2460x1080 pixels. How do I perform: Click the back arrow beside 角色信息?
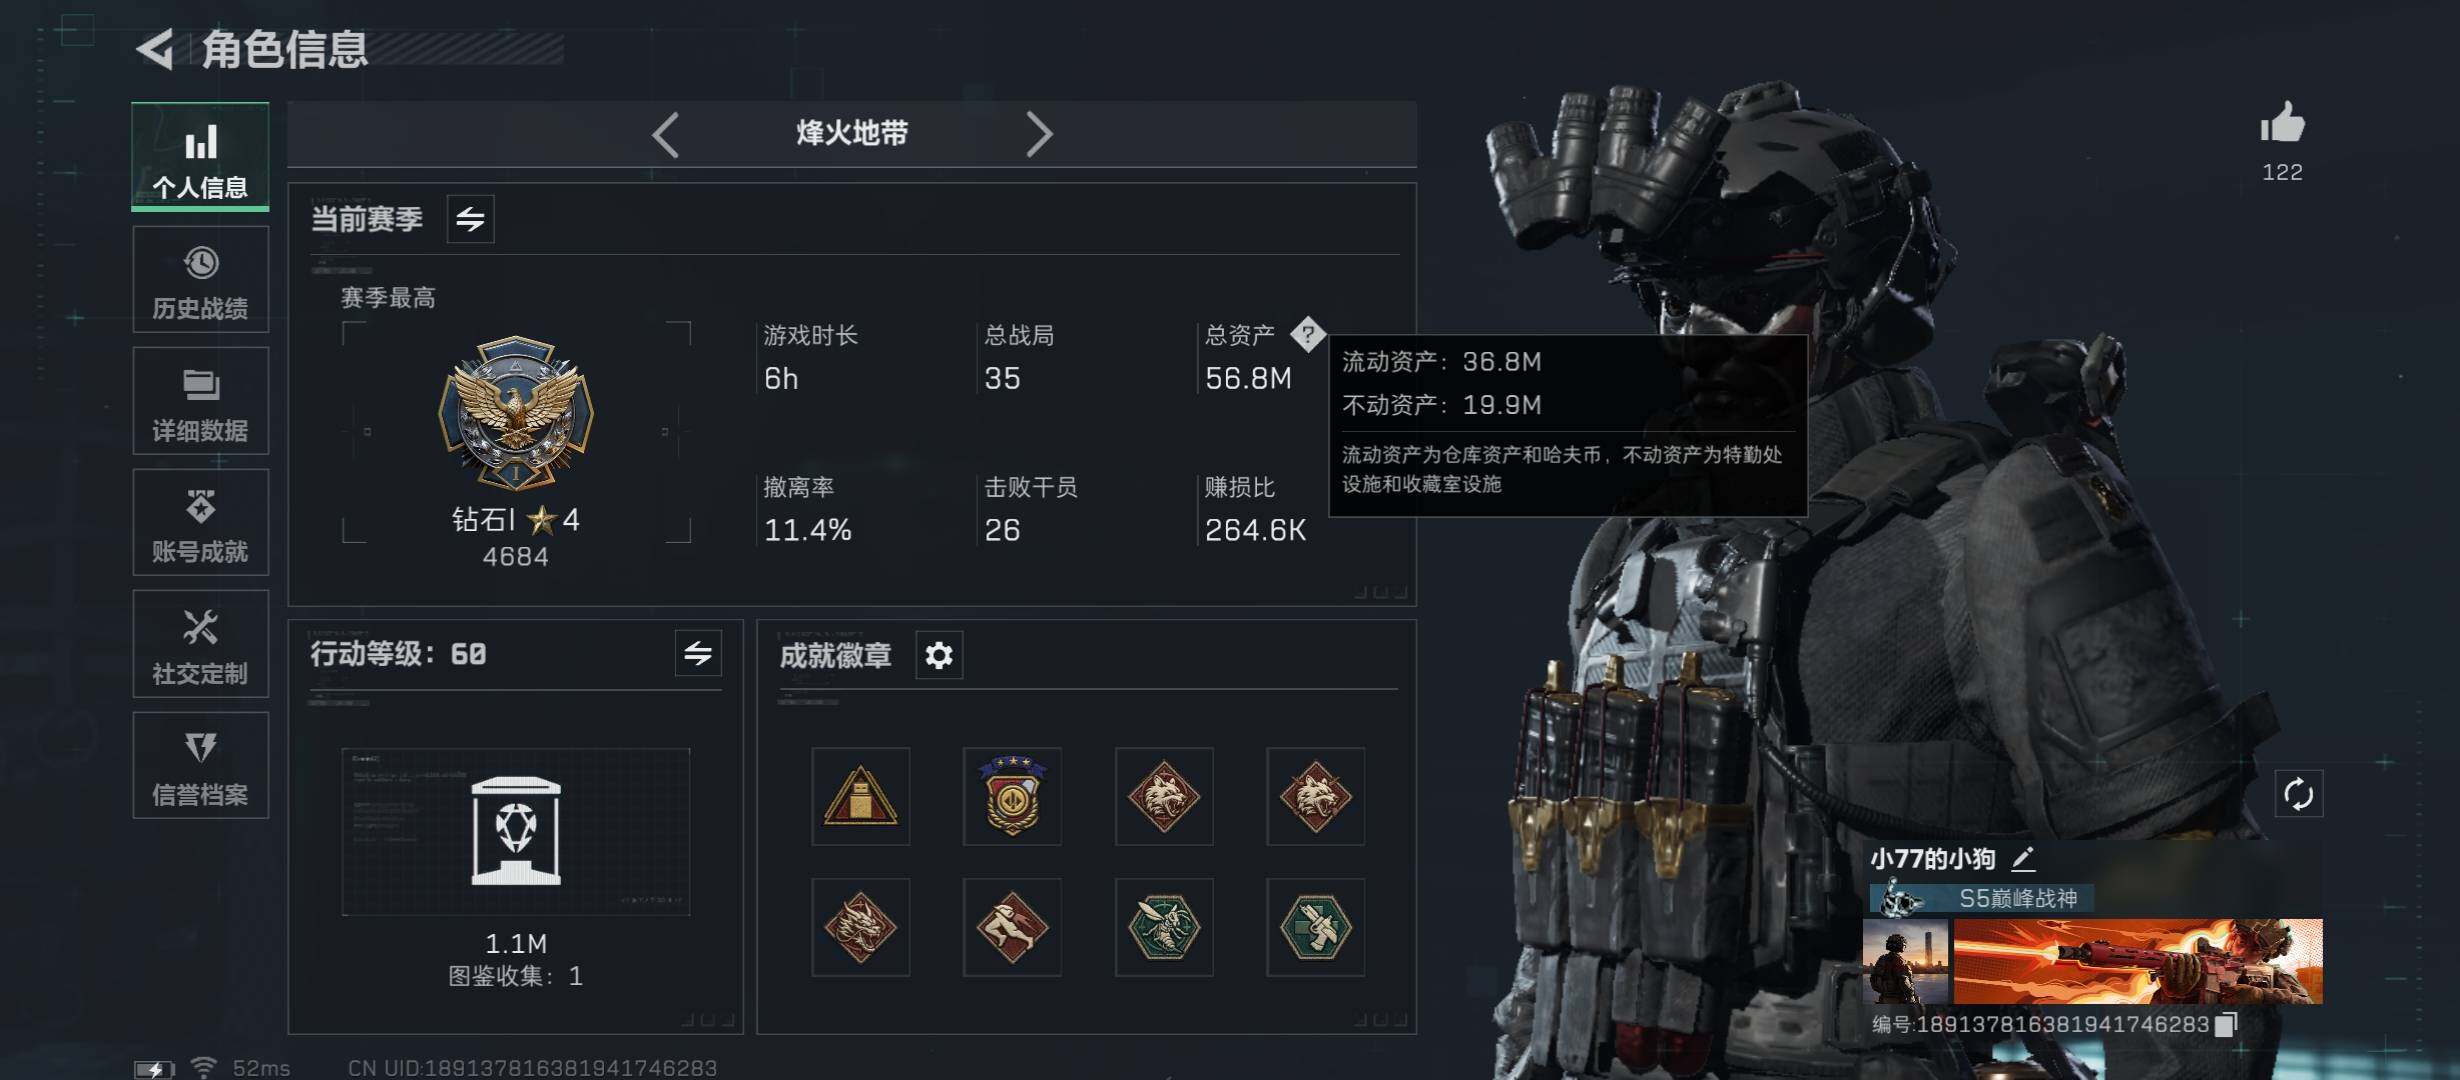click(156, 48)
